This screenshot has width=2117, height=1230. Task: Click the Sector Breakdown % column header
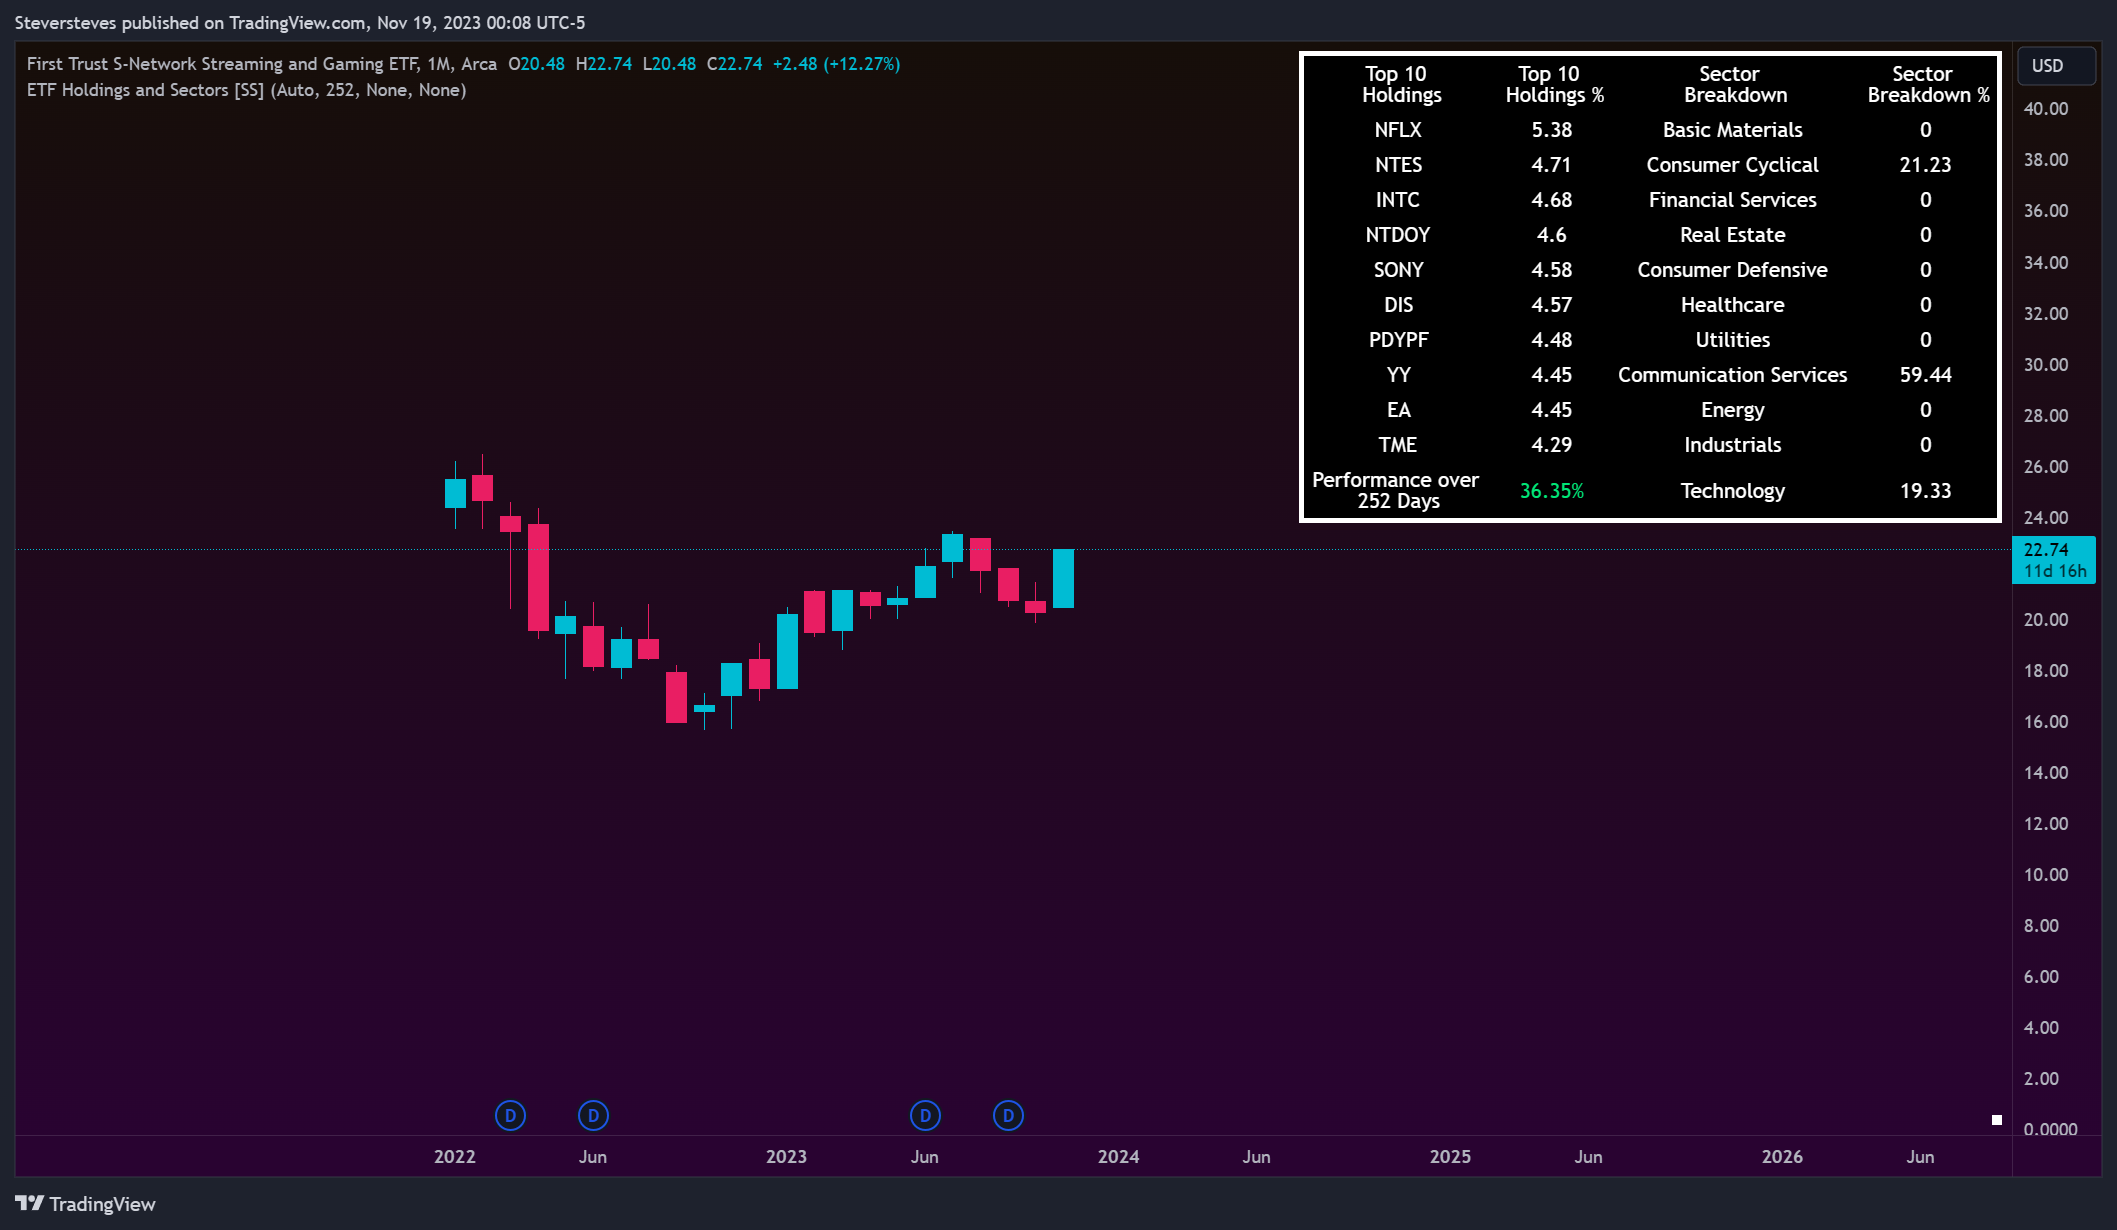point(1927,84)
